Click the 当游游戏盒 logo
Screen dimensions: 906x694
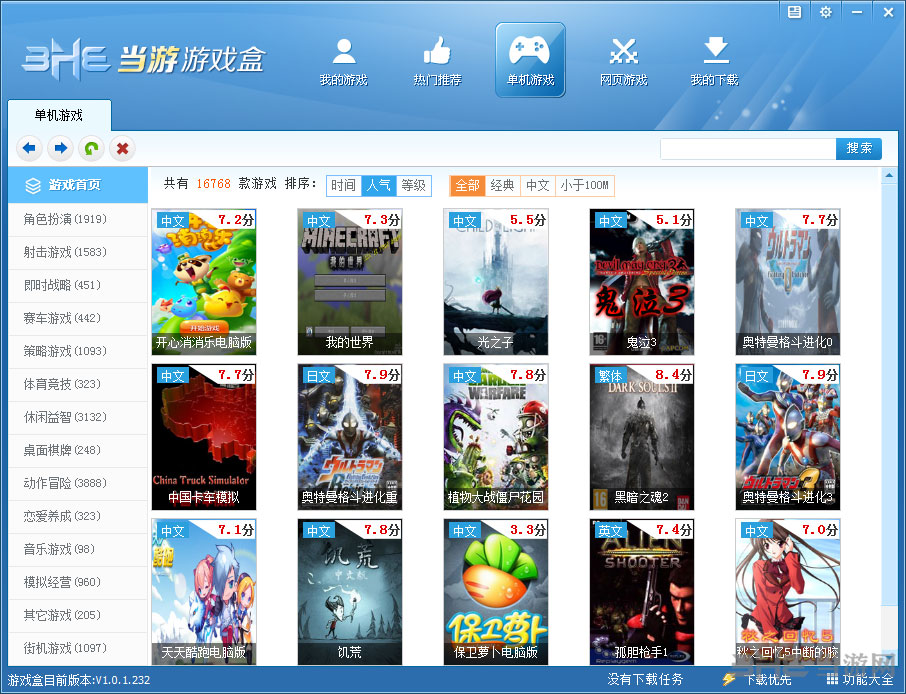coord(143,60)
